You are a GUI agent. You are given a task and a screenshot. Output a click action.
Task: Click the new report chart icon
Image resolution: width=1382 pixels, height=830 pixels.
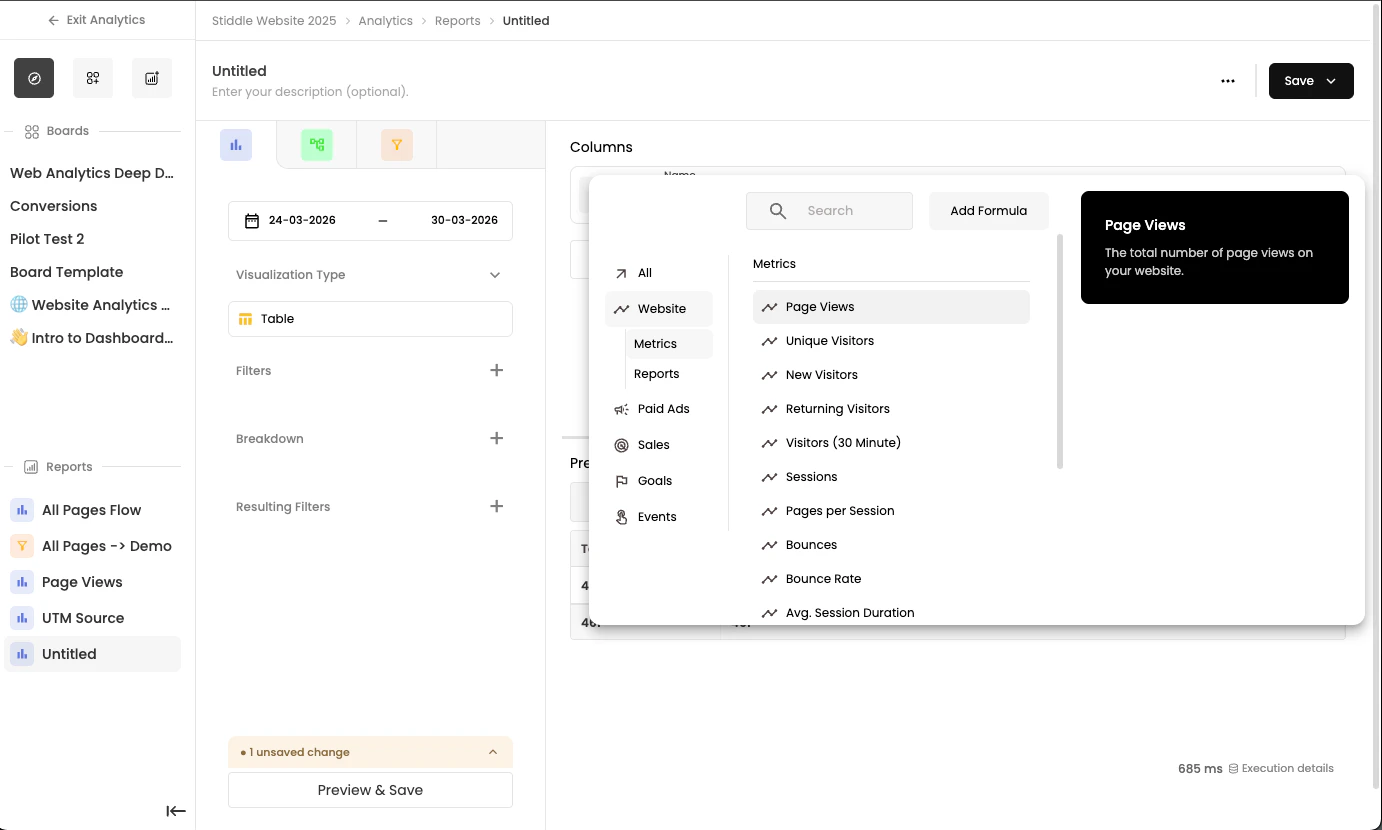click(152, 78)
